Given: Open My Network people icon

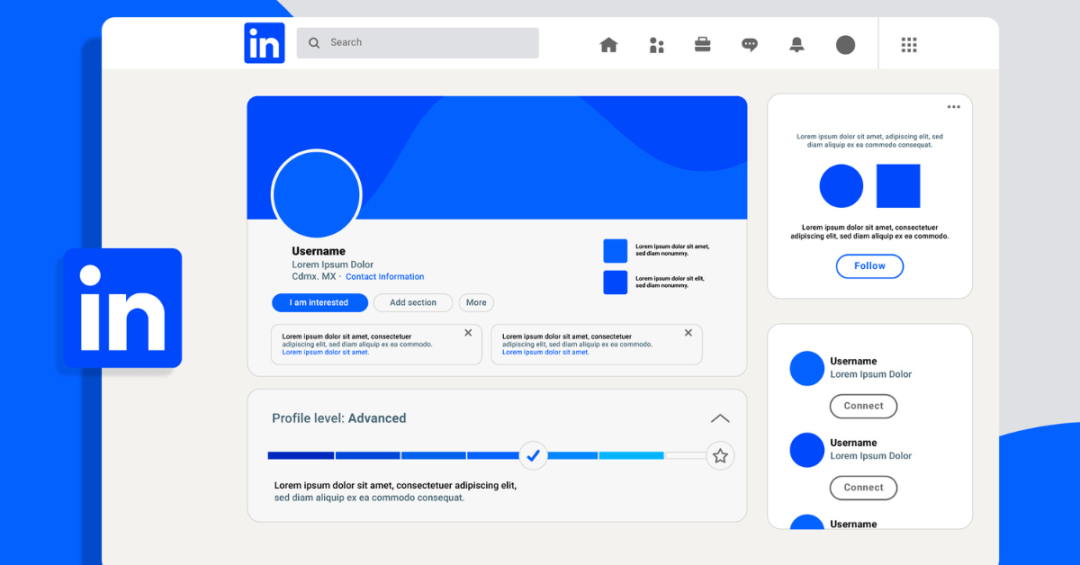Looking at the screenshot, I should click(656, 45).
